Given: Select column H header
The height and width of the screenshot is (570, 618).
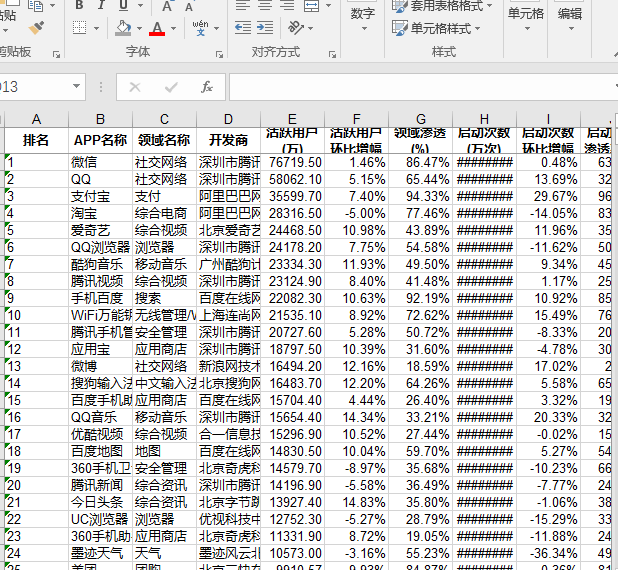Looking at the screenshot, I should click(484, 119).
